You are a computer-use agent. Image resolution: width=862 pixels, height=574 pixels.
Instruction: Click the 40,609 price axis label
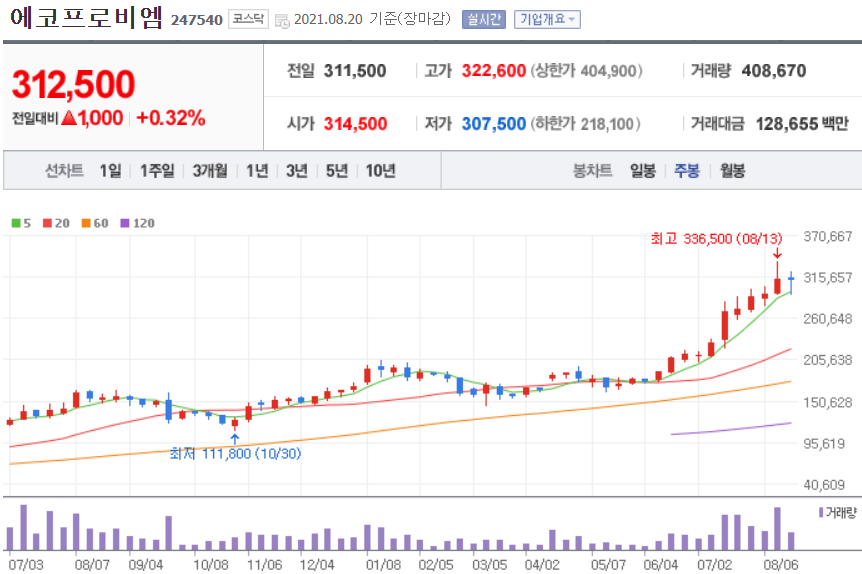click(x=824, y=485)
